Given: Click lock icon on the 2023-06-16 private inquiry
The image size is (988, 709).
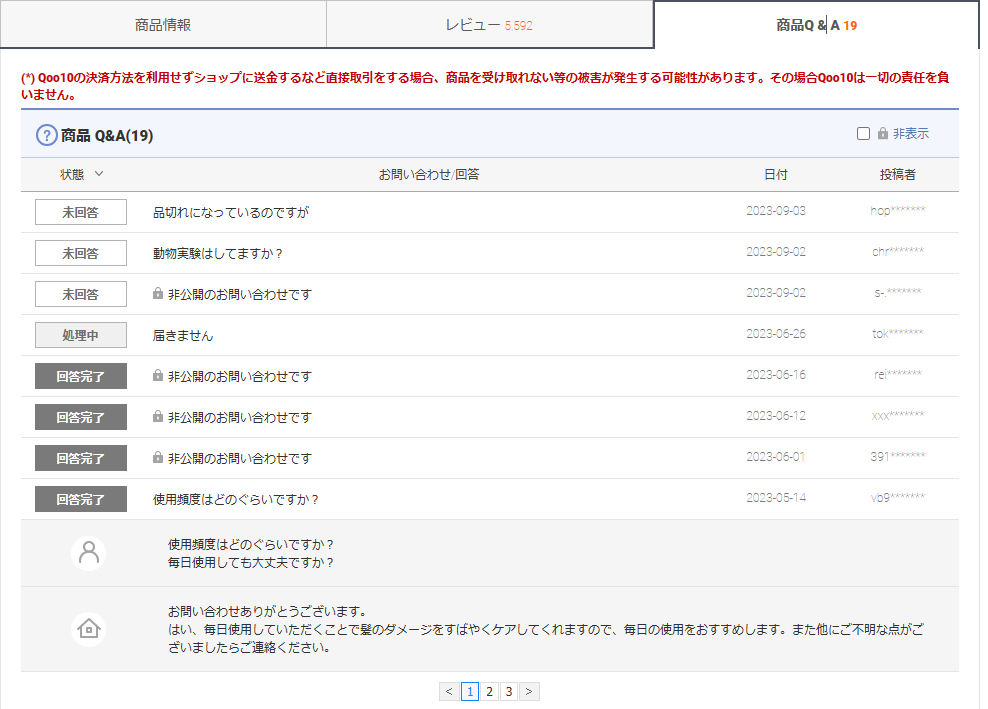Looking at the screenshot, I should click(x=158, y=376).
